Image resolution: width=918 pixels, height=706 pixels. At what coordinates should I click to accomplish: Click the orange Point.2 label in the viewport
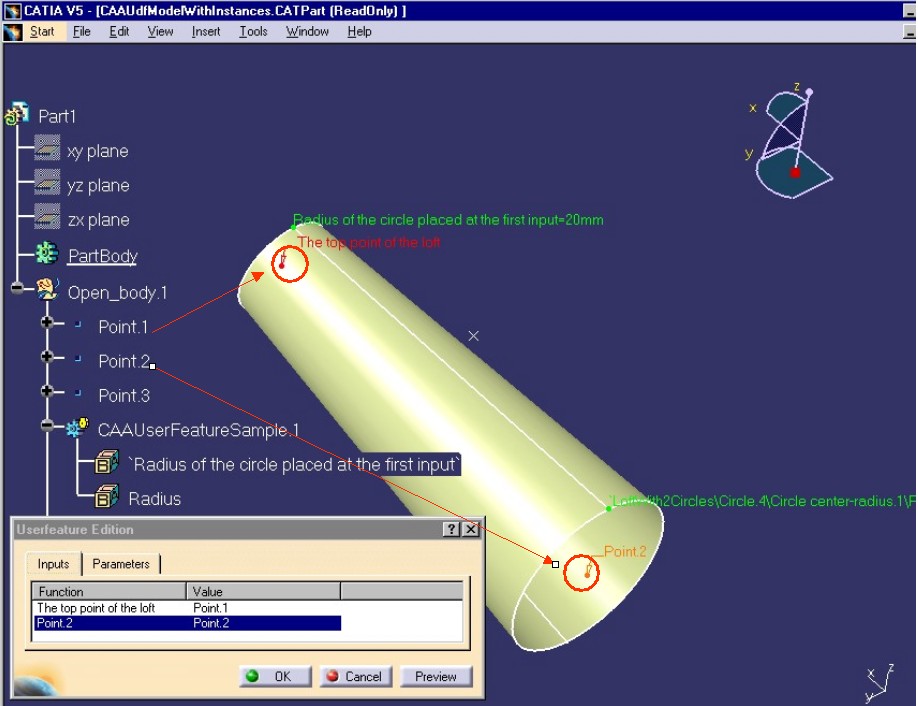[625, 551]
